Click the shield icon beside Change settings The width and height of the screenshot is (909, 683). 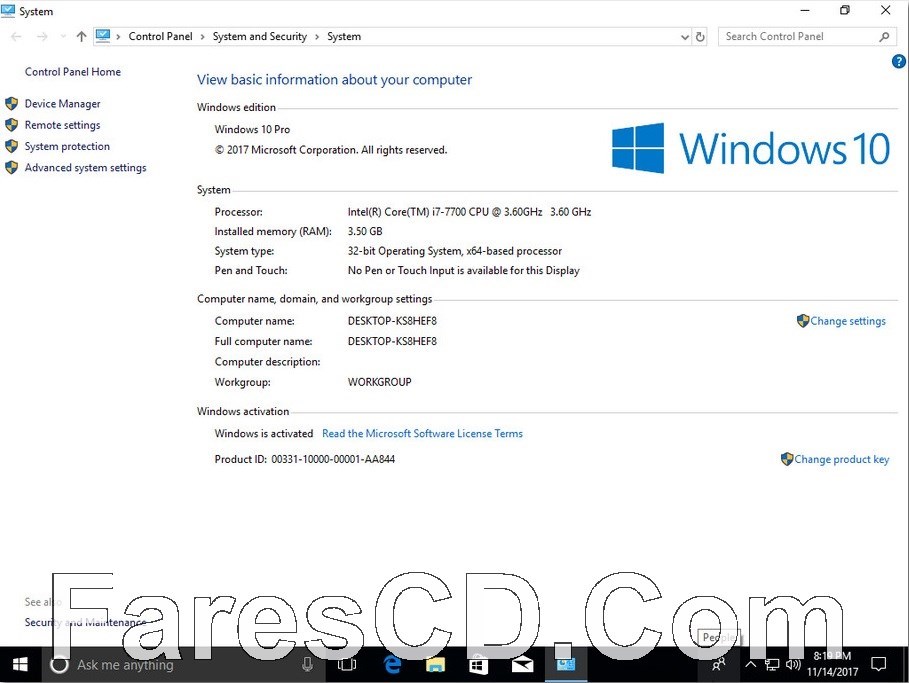803,321
